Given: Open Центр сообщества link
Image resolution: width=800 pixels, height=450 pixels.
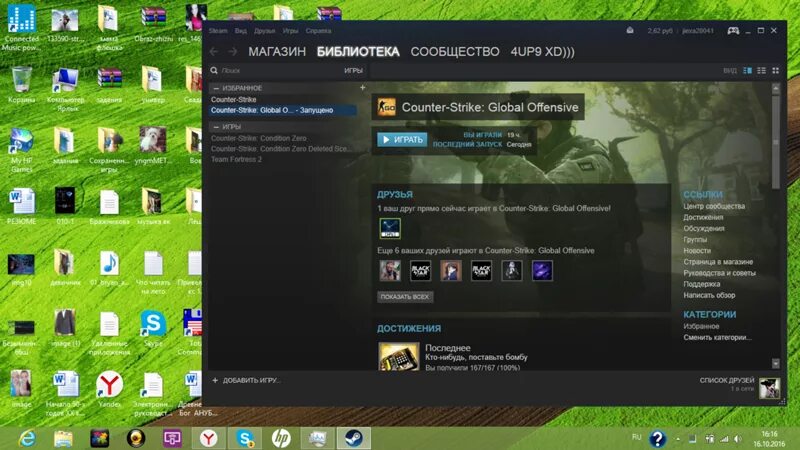Looking at the screenshot, I should coord(714,206).
